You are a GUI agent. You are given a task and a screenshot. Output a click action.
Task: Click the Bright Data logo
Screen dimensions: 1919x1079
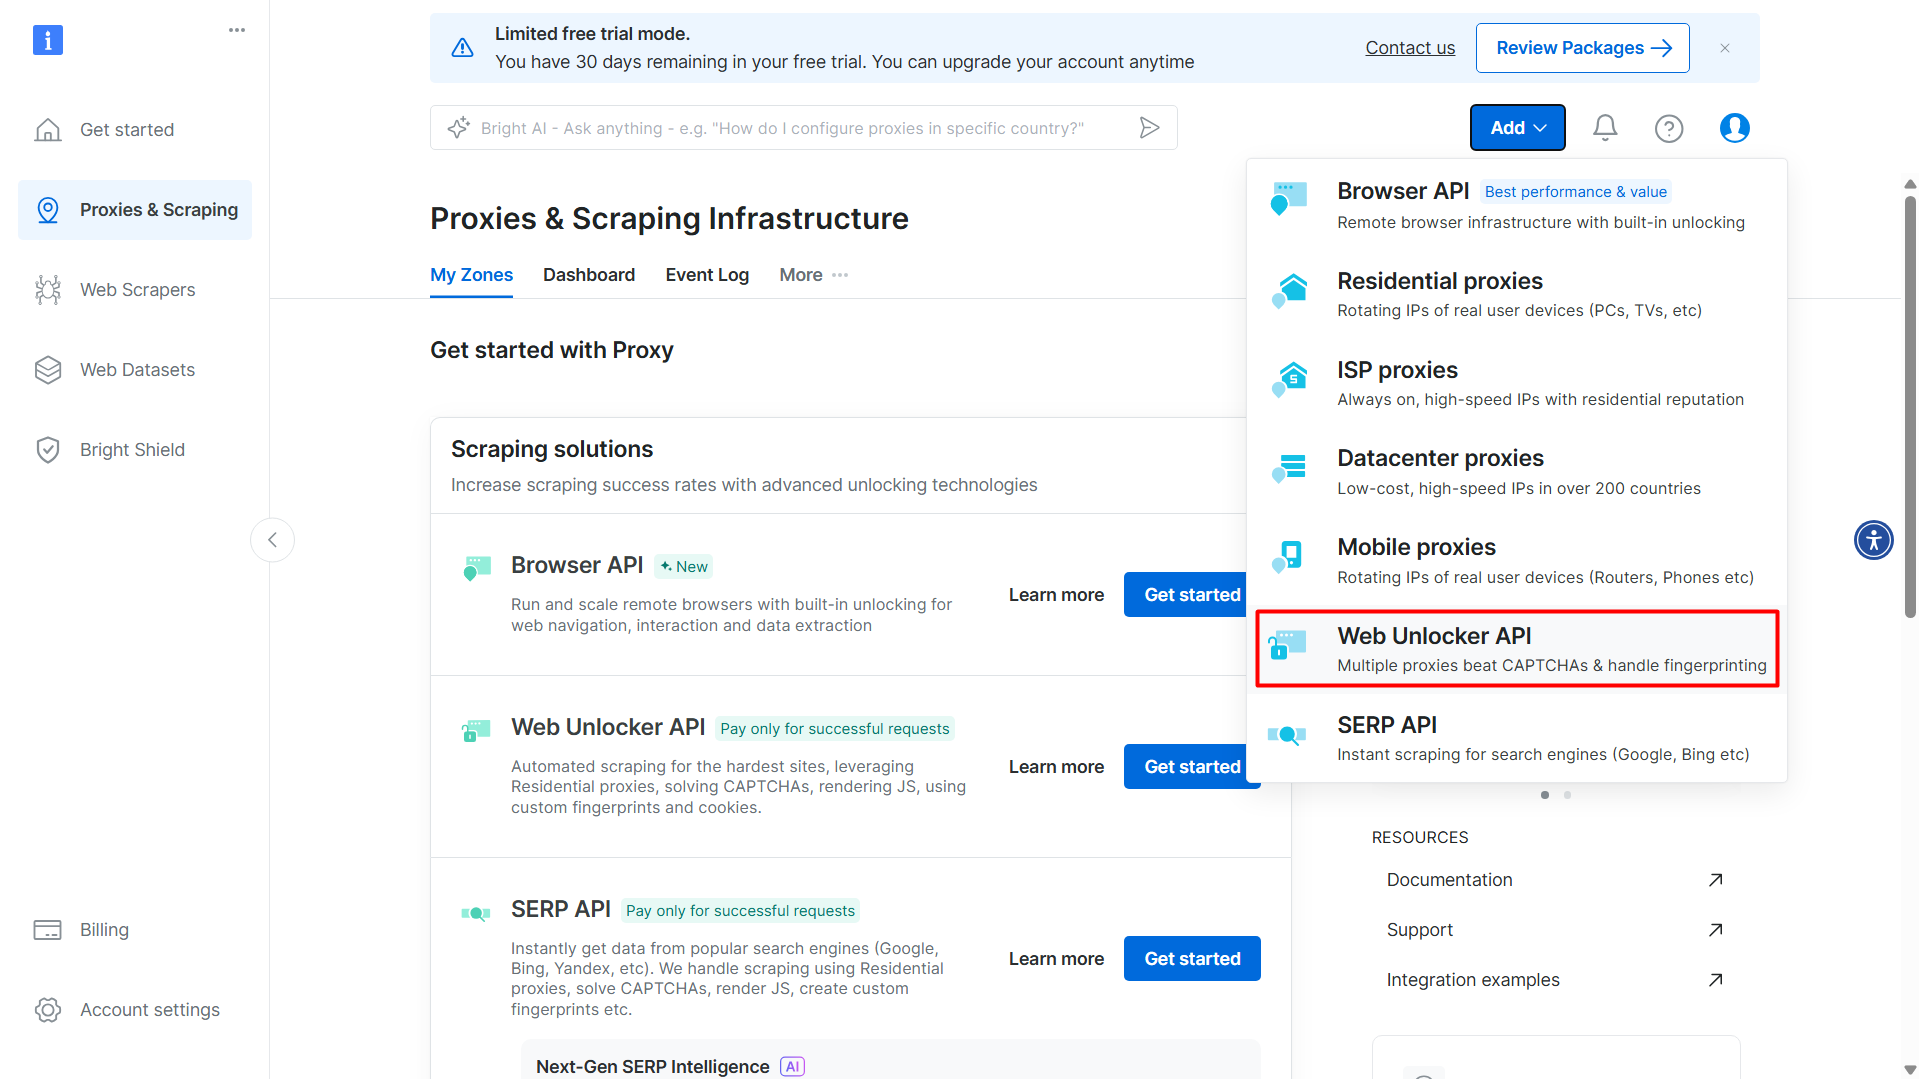[x=47, y=40]
